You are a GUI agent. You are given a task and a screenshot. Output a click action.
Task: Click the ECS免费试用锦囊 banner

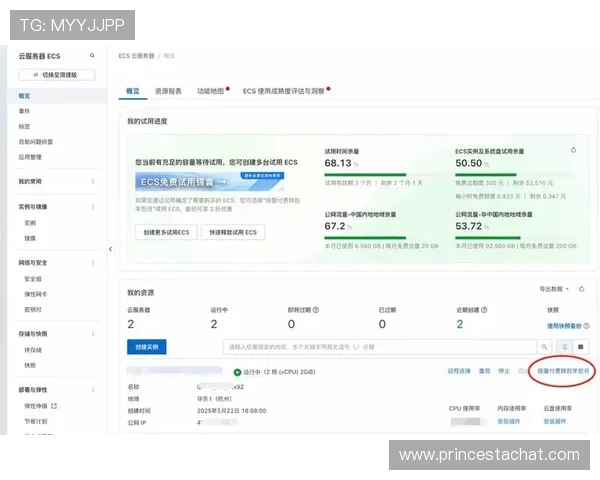[x=209, y=182]
